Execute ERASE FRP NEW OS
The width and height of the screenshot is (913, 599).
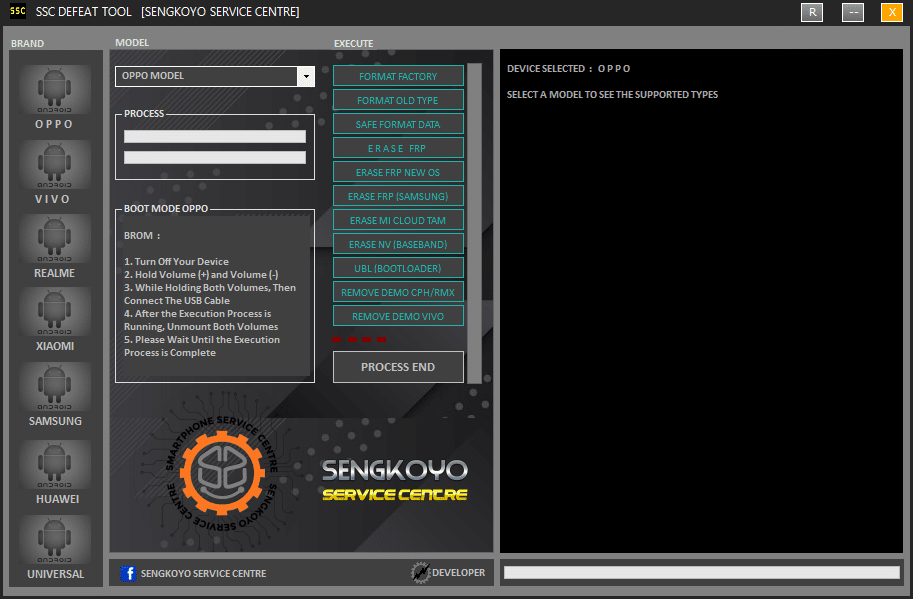[x=397, y=172]
